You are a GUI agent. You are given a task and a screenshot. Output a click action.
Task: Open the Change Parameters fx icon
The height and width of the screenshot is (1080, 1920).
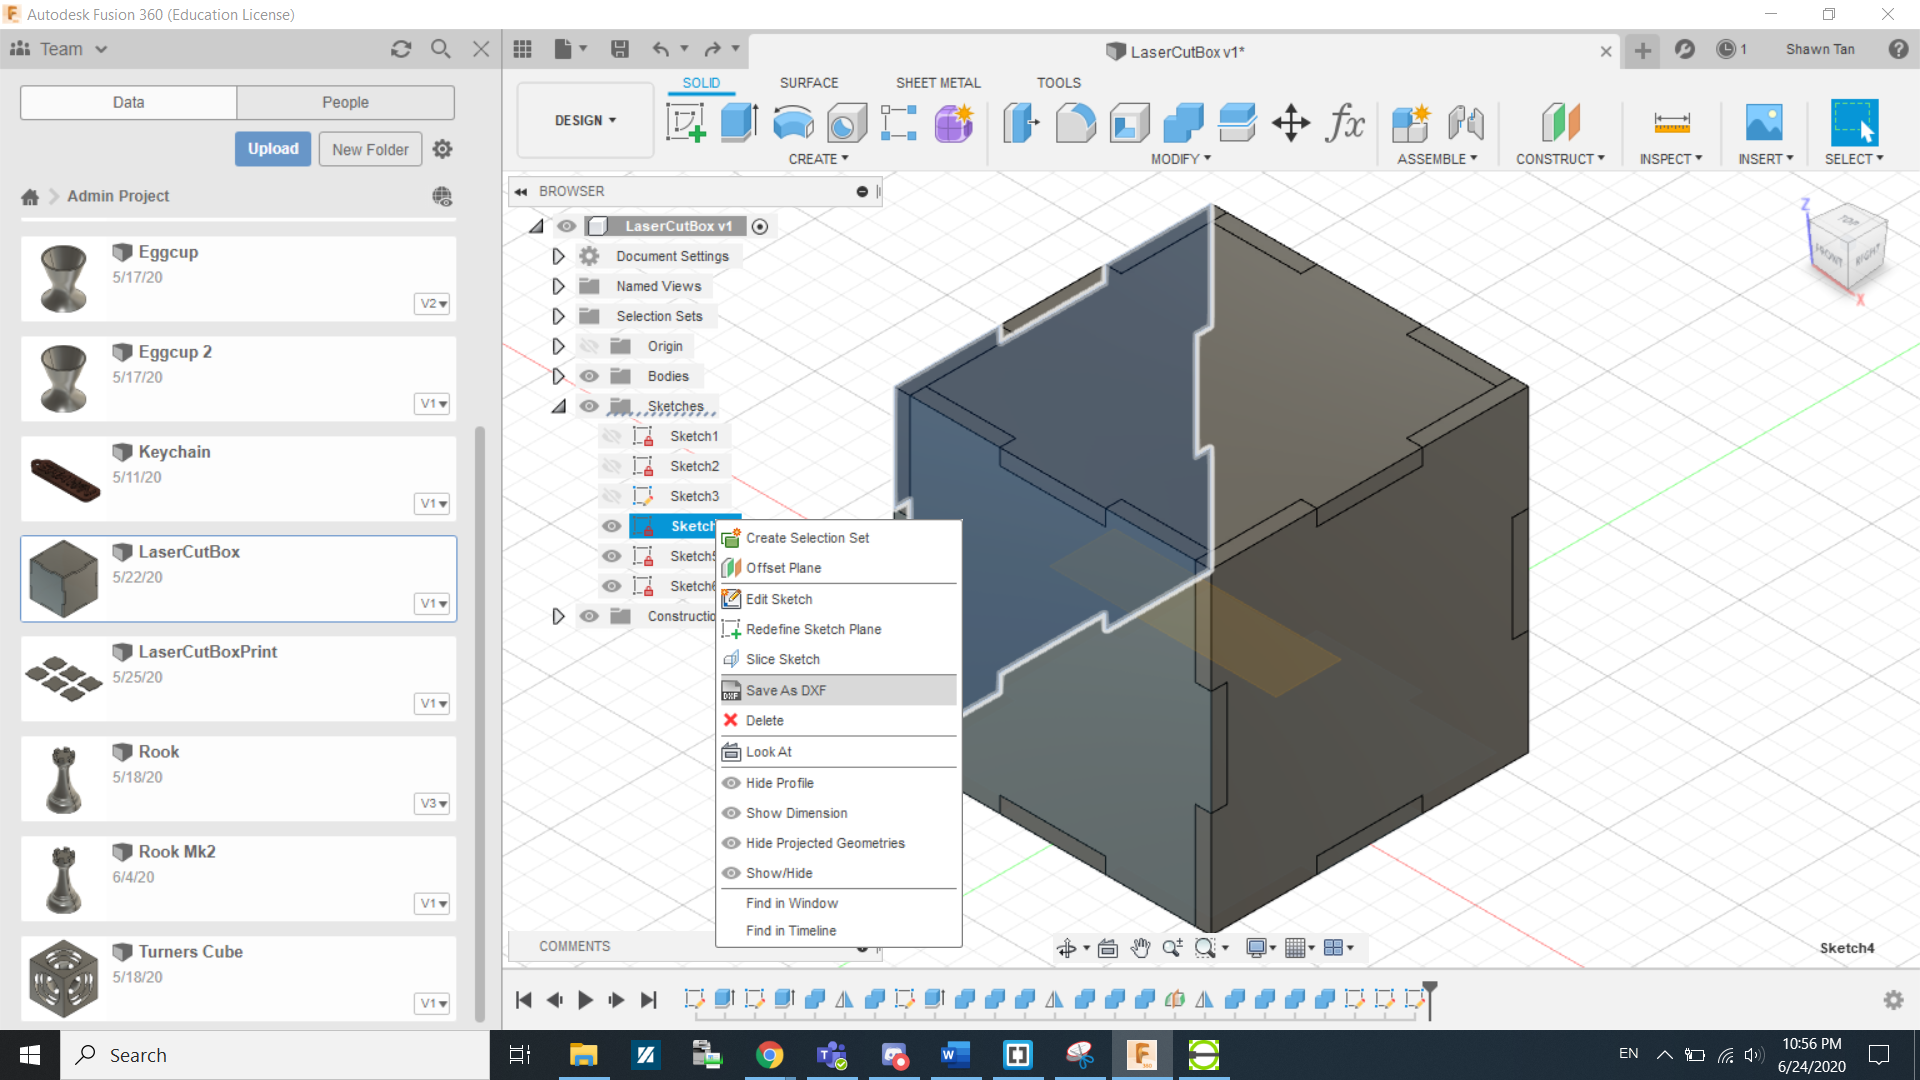point(1345,123)
